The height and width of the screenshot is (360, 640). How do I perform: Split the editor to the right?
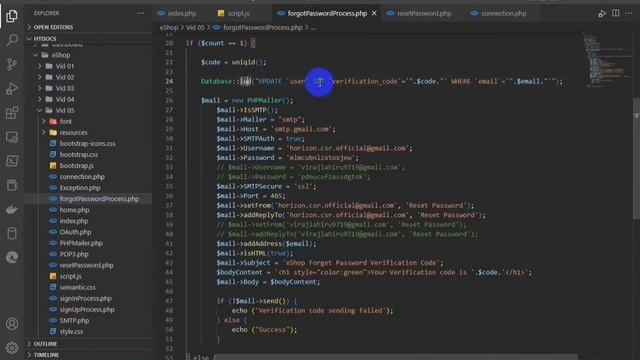point(616,13)
